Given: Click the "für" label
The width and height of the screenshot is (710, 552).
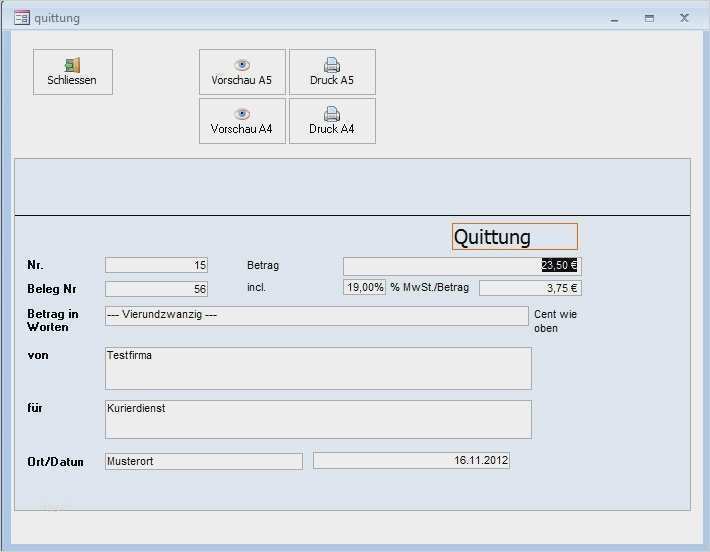Looking at the screenshot, I should (x=35, y=408).
